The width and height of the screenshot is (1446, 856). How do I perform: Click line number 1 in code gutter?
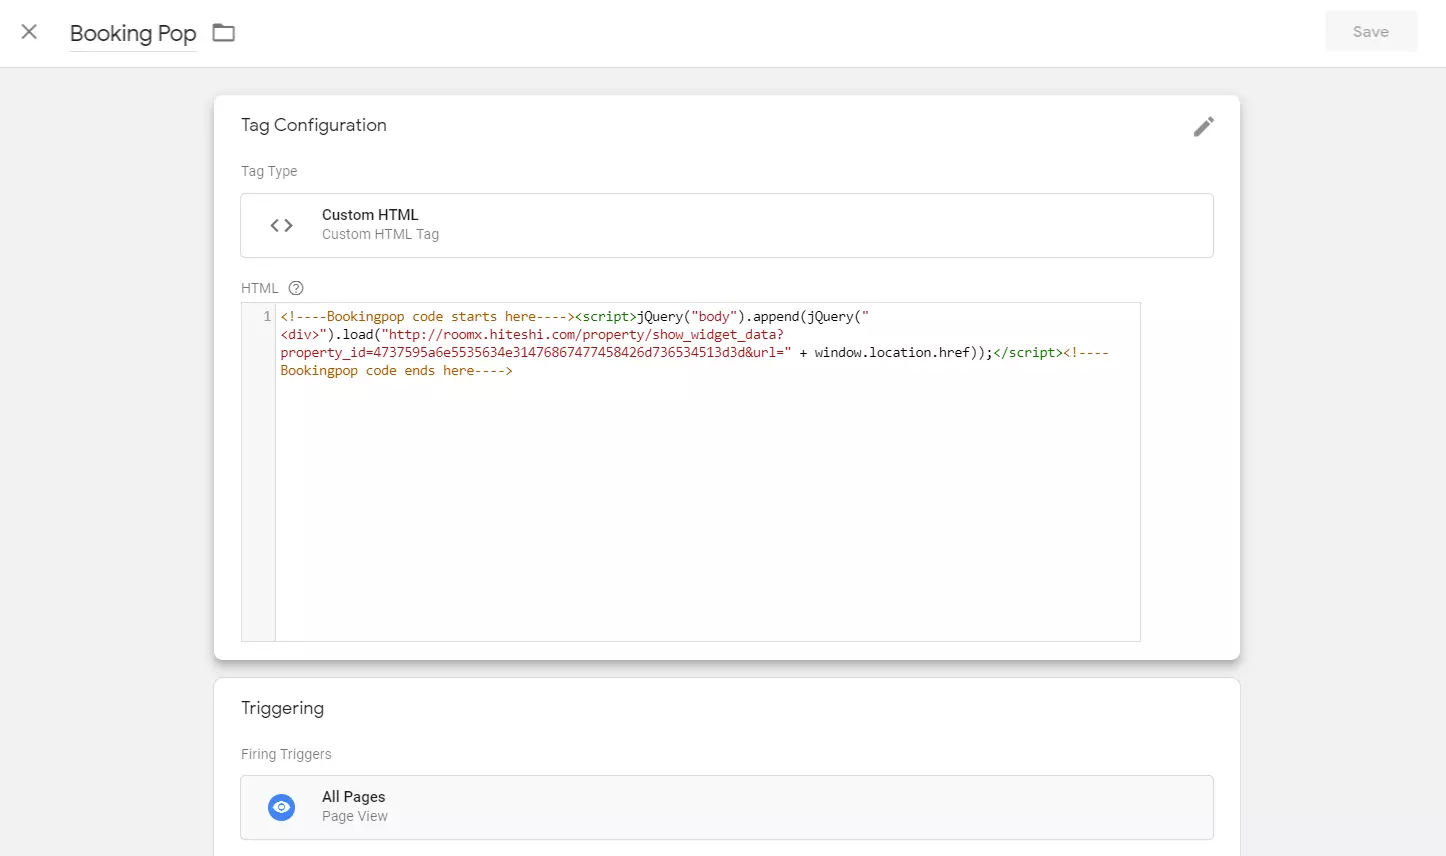[267, 317]
